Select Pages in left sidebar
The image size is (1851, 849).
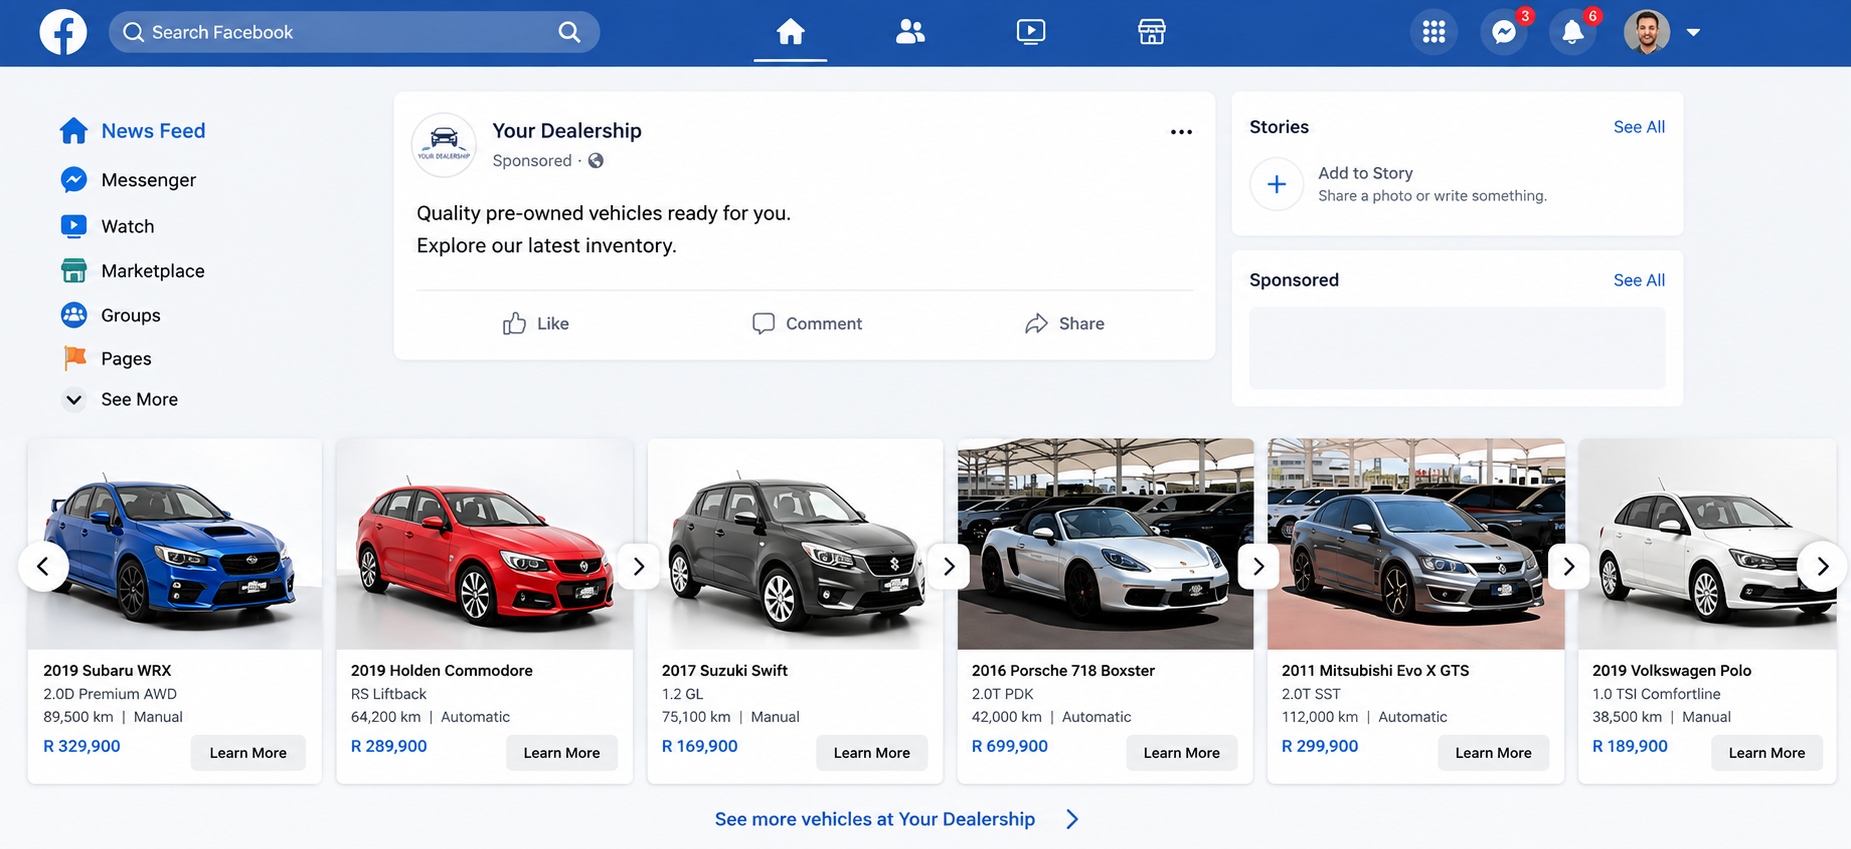pyautogui.click(x=106, y=358)
